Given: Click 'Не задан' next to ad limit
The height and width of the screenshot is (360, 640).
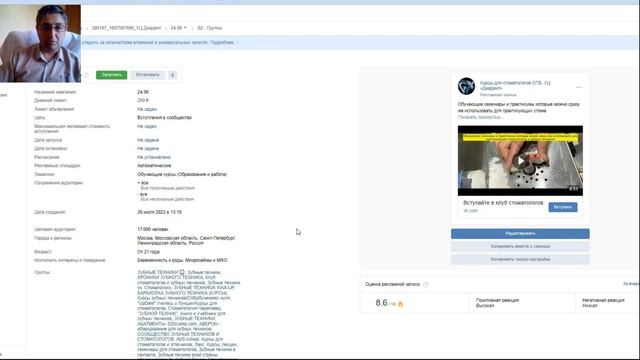Looking at the screenshot, I should (147, 109).
